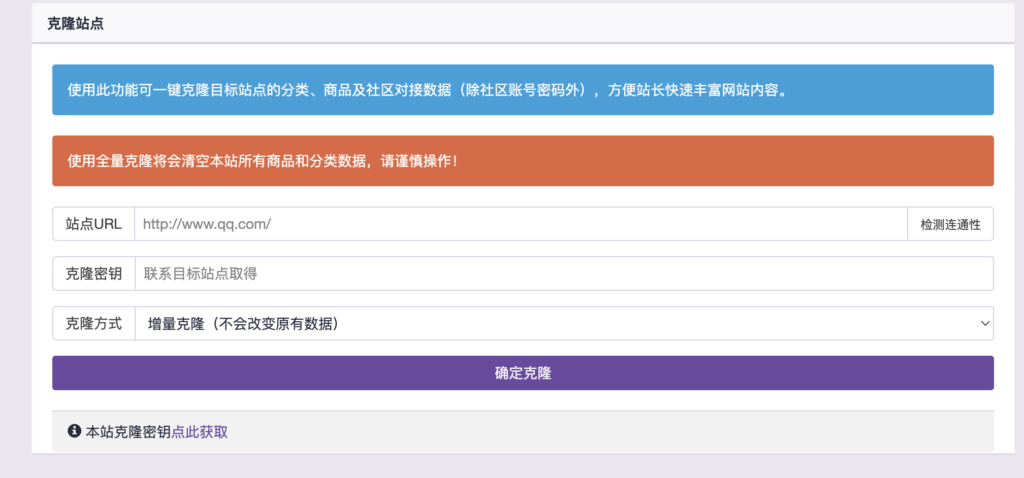Image resolution: width=1024 pixels, height=478 pixels.
Task: Click the info icon beside 本站克隆密钥
Action: [74, 431]
